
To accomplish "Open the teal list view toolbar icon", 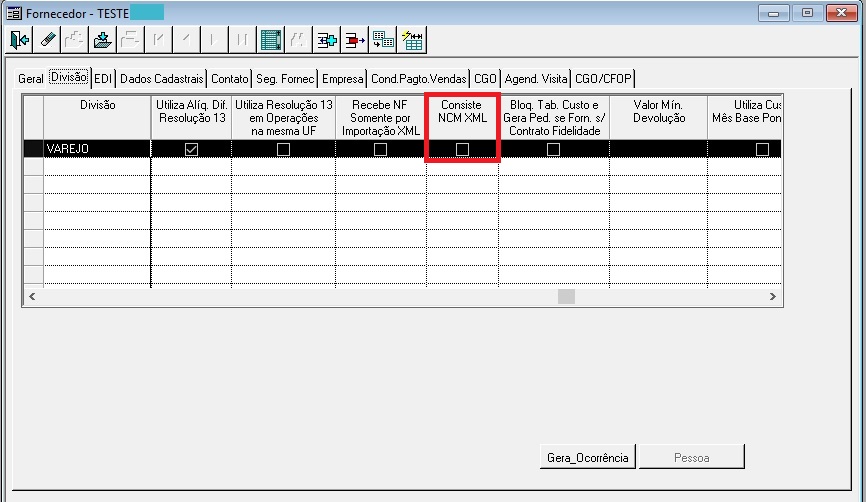I will pos(271,40).
